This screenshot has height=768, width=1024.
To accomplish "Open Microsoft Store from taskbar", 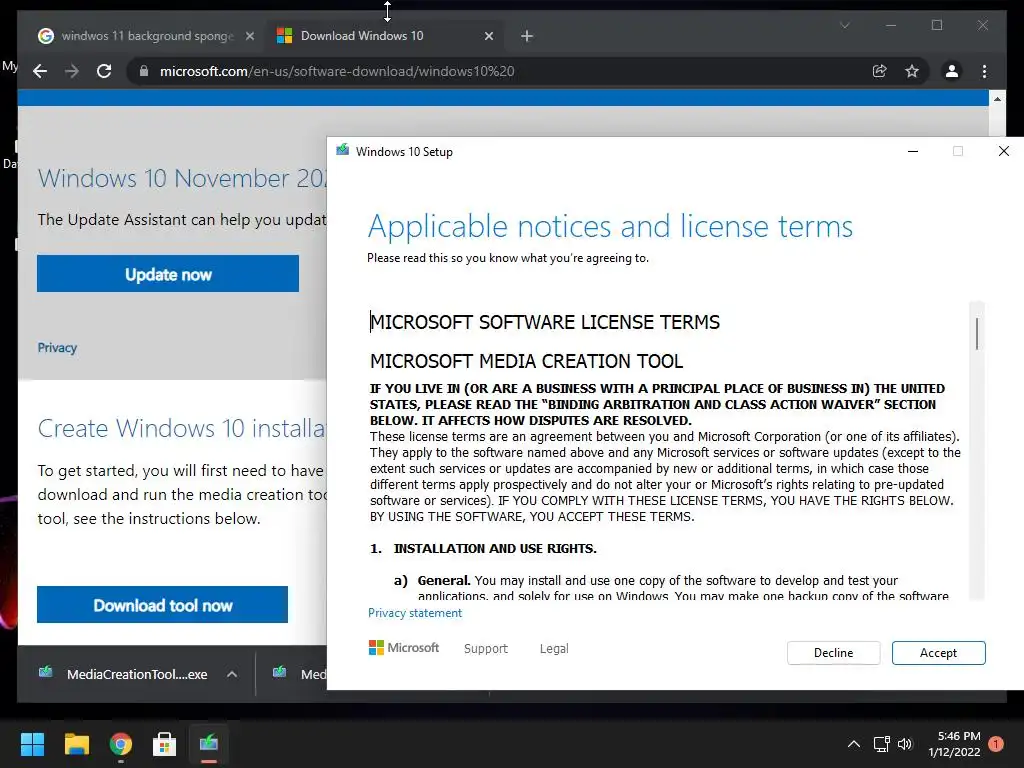I will click(x=165, y=744).
